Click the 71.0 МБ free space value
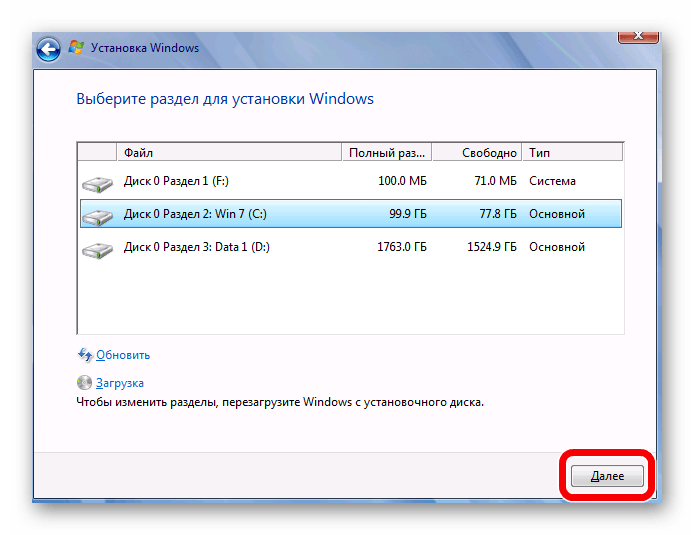This screenshot has height=535, width=698. coord(495,181)
